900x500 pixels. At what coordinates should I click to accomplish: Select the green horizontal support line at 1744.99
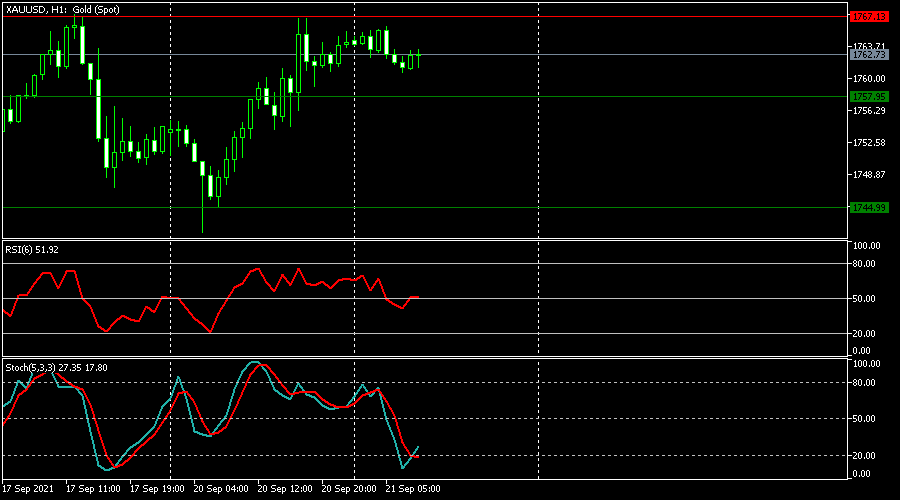(x=425, y=207)
